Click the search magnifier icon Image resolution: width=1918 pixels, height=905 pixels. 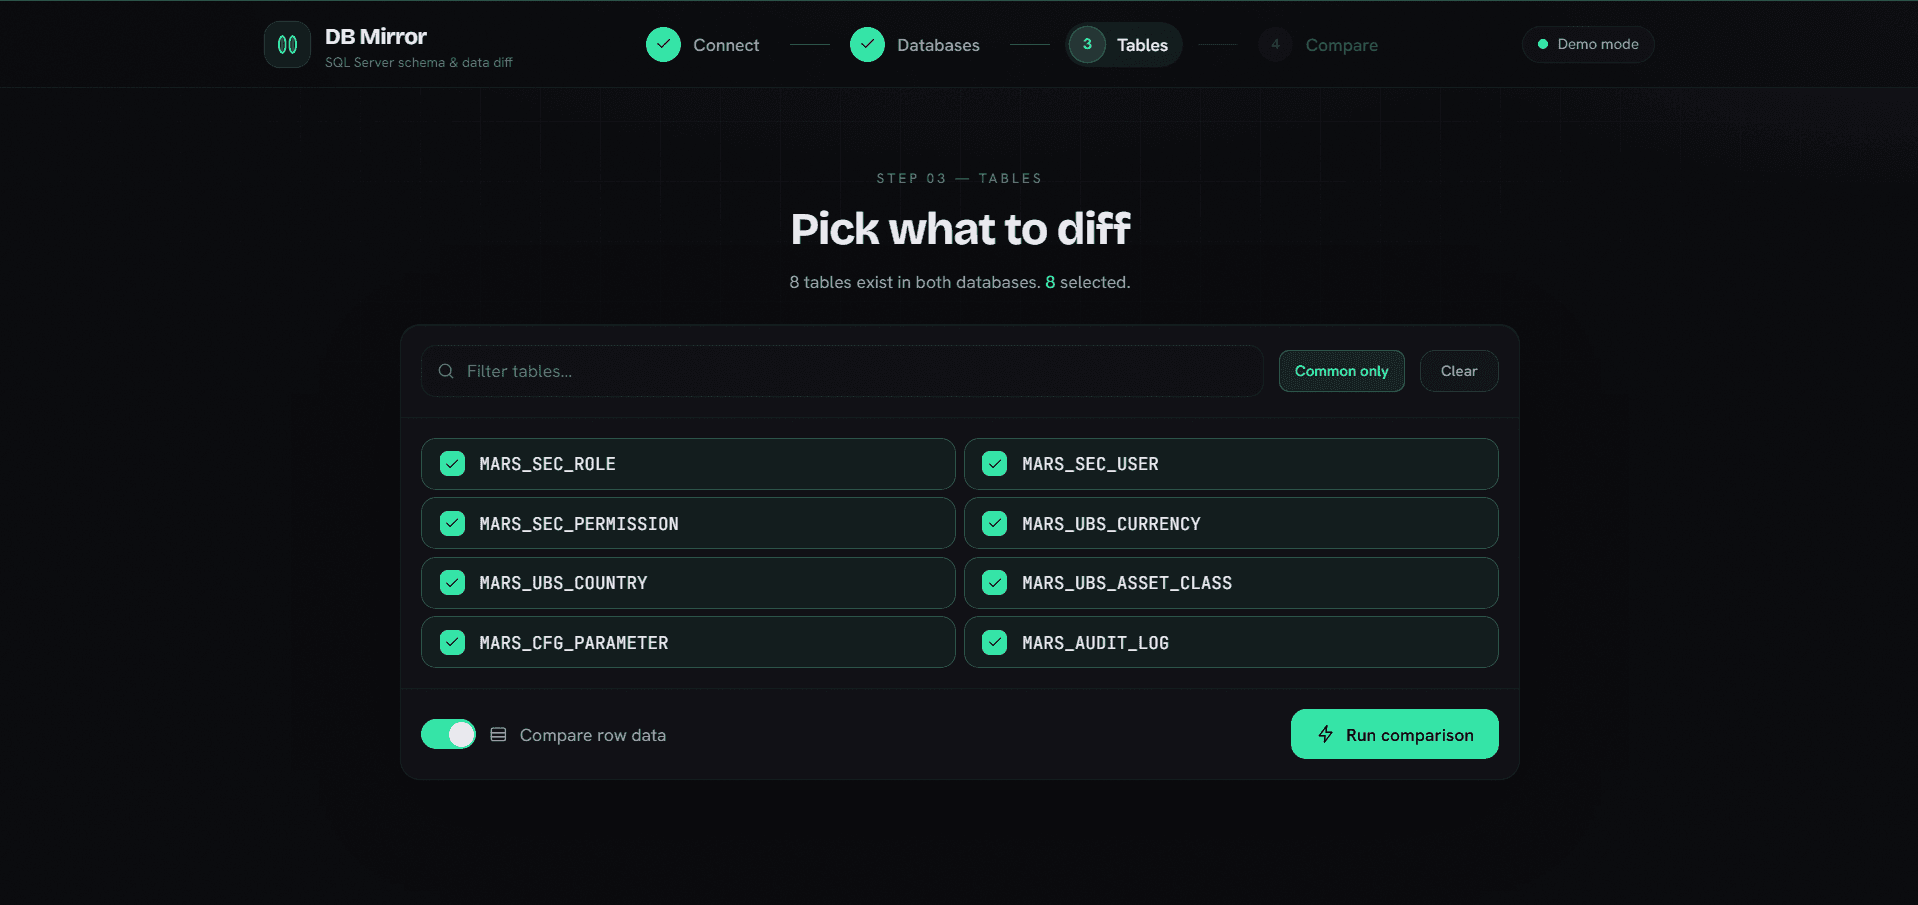coord(446,371)
